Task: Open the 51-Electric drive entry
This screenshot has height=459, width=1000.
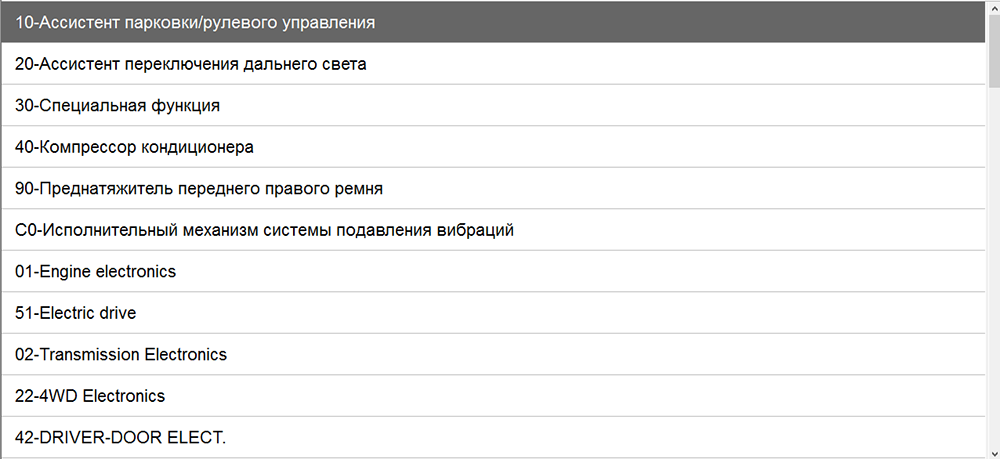Action: click(76, 313)
